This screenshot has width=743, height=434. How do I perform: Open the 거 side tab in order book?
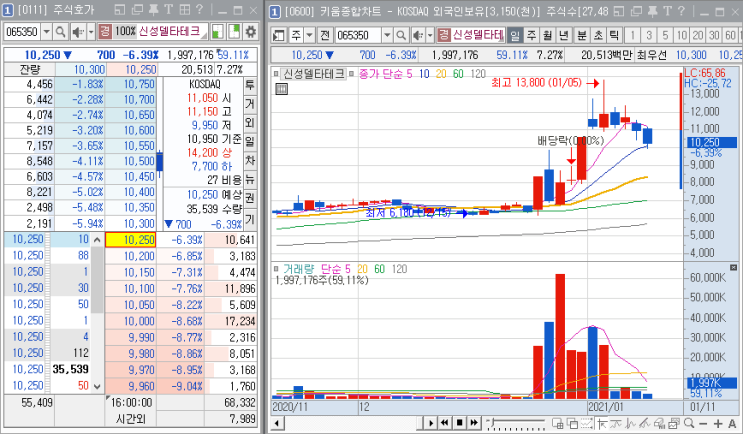click(250, 104)
